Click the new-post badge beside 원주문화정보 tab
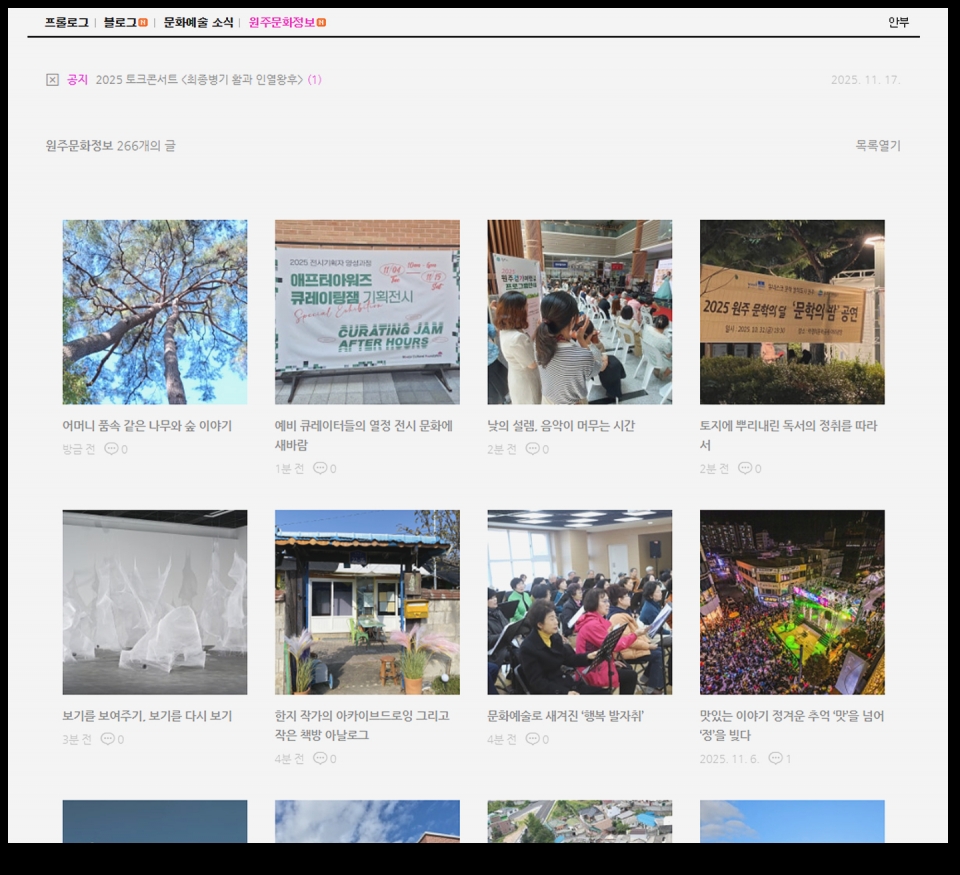 (321, 22)
